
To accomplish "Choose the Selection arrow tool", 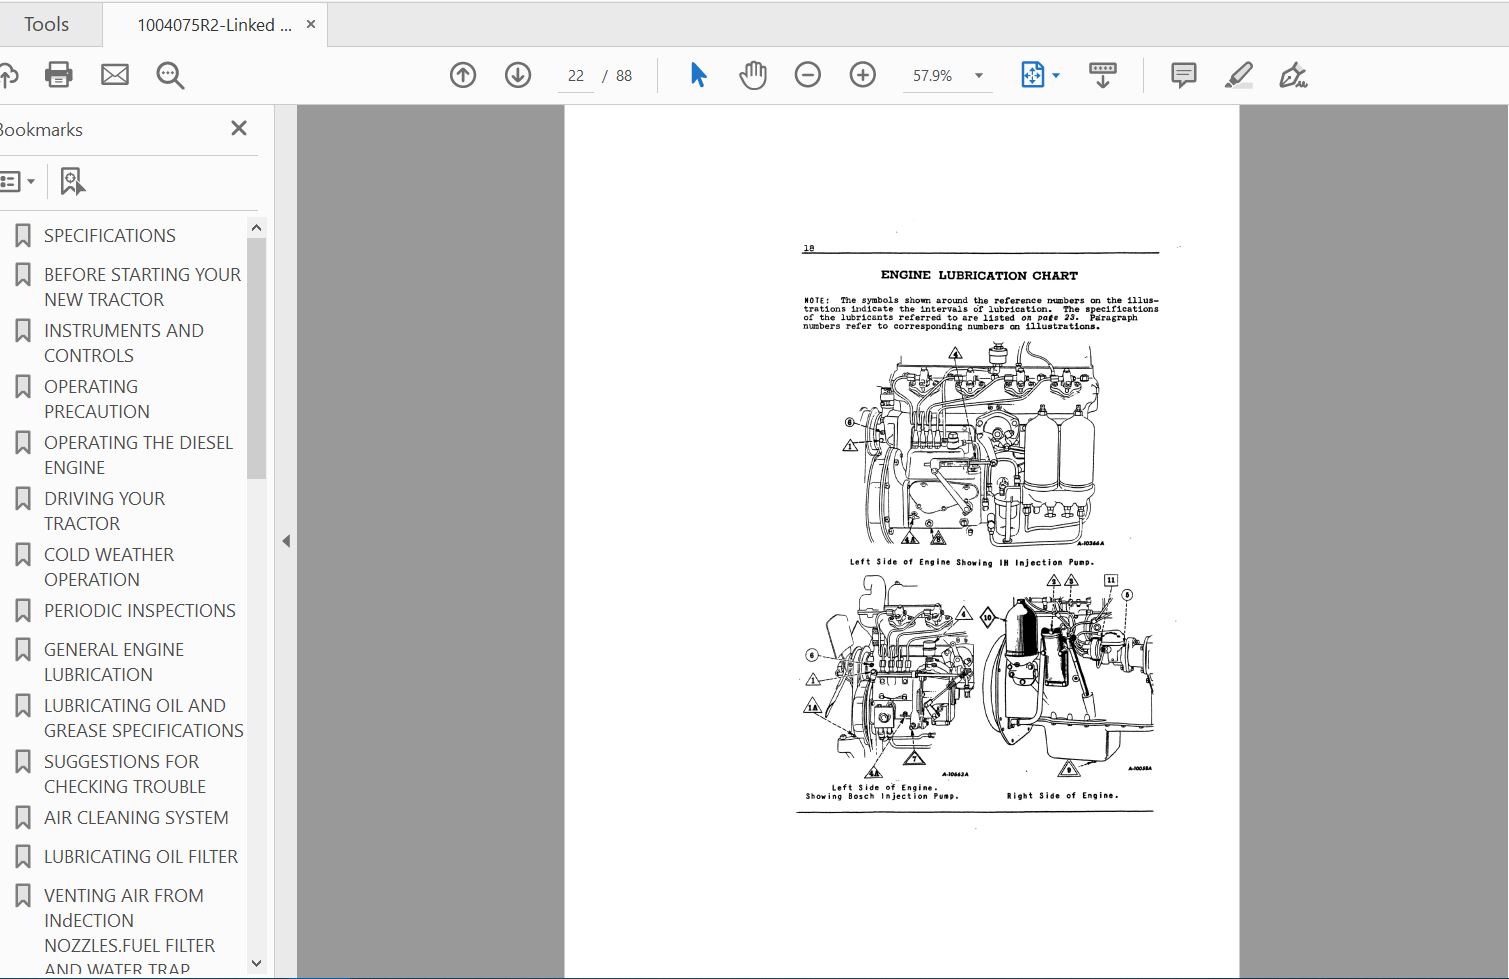I will pyautogui.click(x=698, y=75).
